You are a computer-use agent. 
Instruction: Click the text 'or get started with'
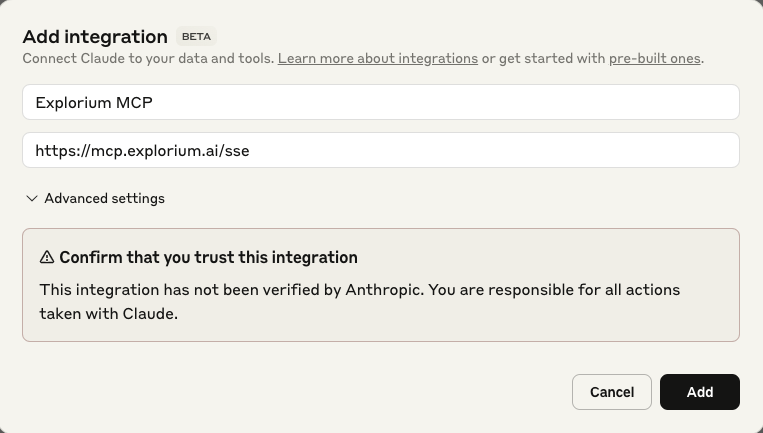click(x=543, y=58)
